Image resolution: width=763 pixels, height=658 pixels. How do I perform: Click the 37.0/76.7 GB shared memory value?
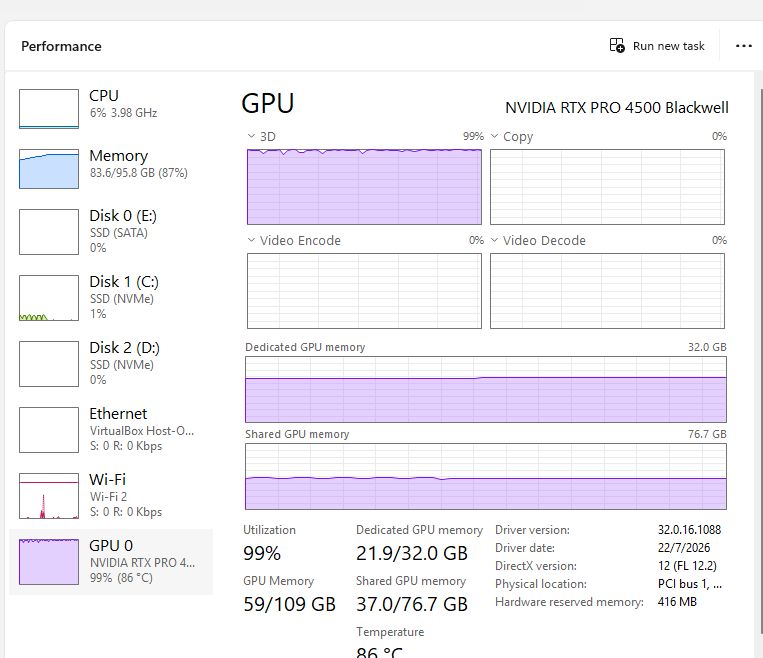pos(412,604)
